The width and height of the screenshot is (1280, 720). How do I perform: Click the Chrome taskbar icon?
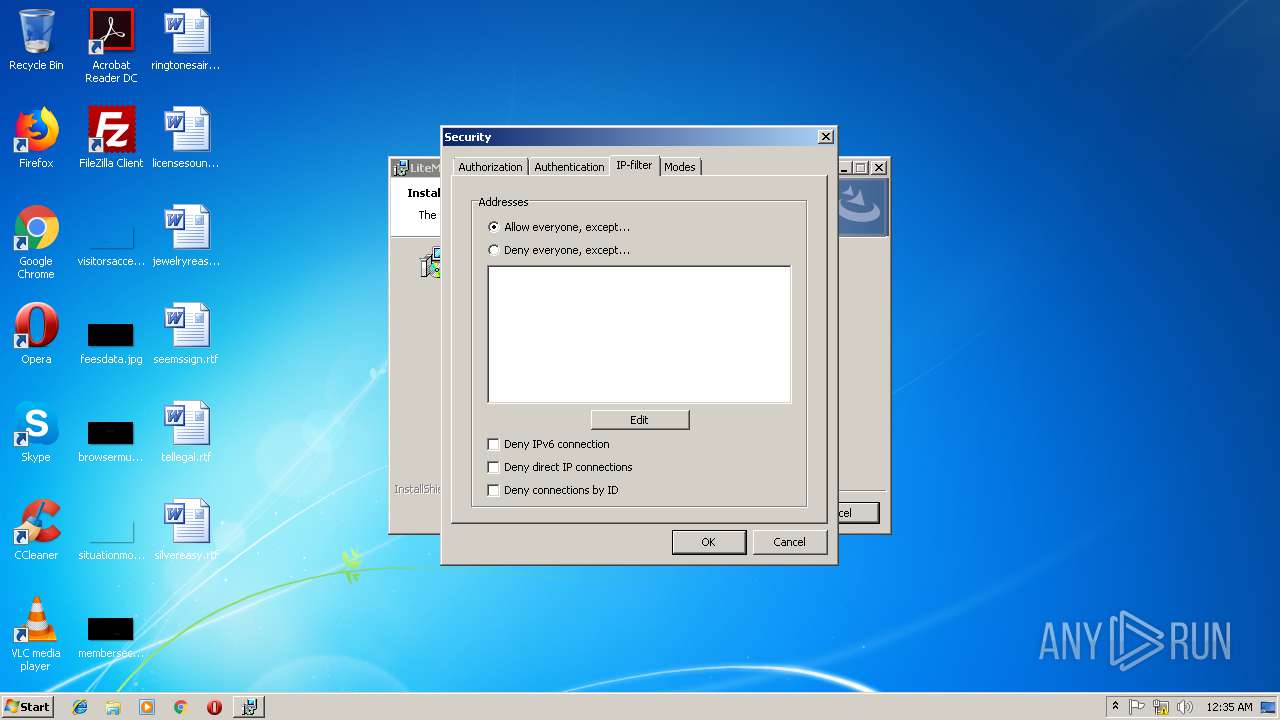(x=180, y=707)
